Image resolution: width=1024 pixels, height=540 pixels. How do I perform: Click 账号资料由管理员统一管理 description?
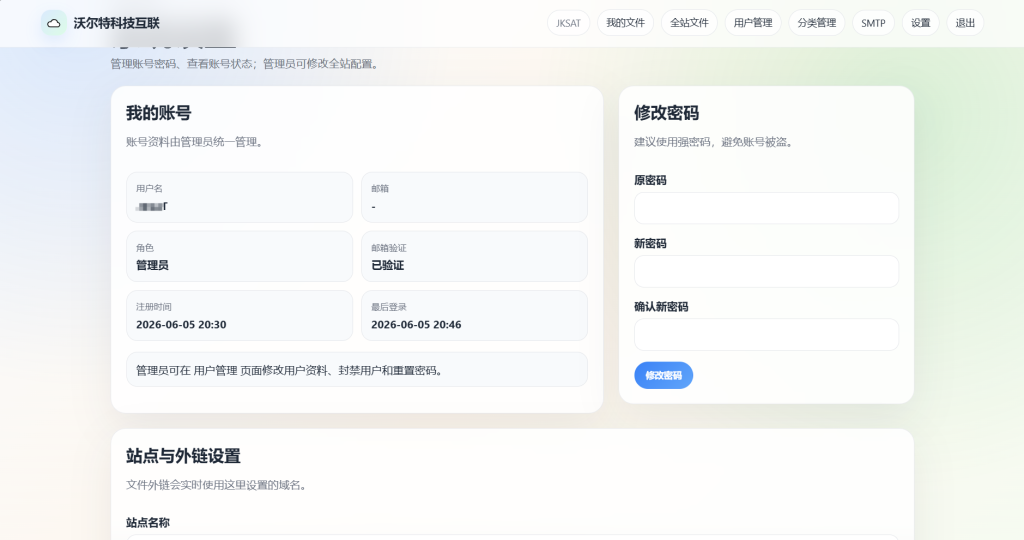click(x=196, y=142)
